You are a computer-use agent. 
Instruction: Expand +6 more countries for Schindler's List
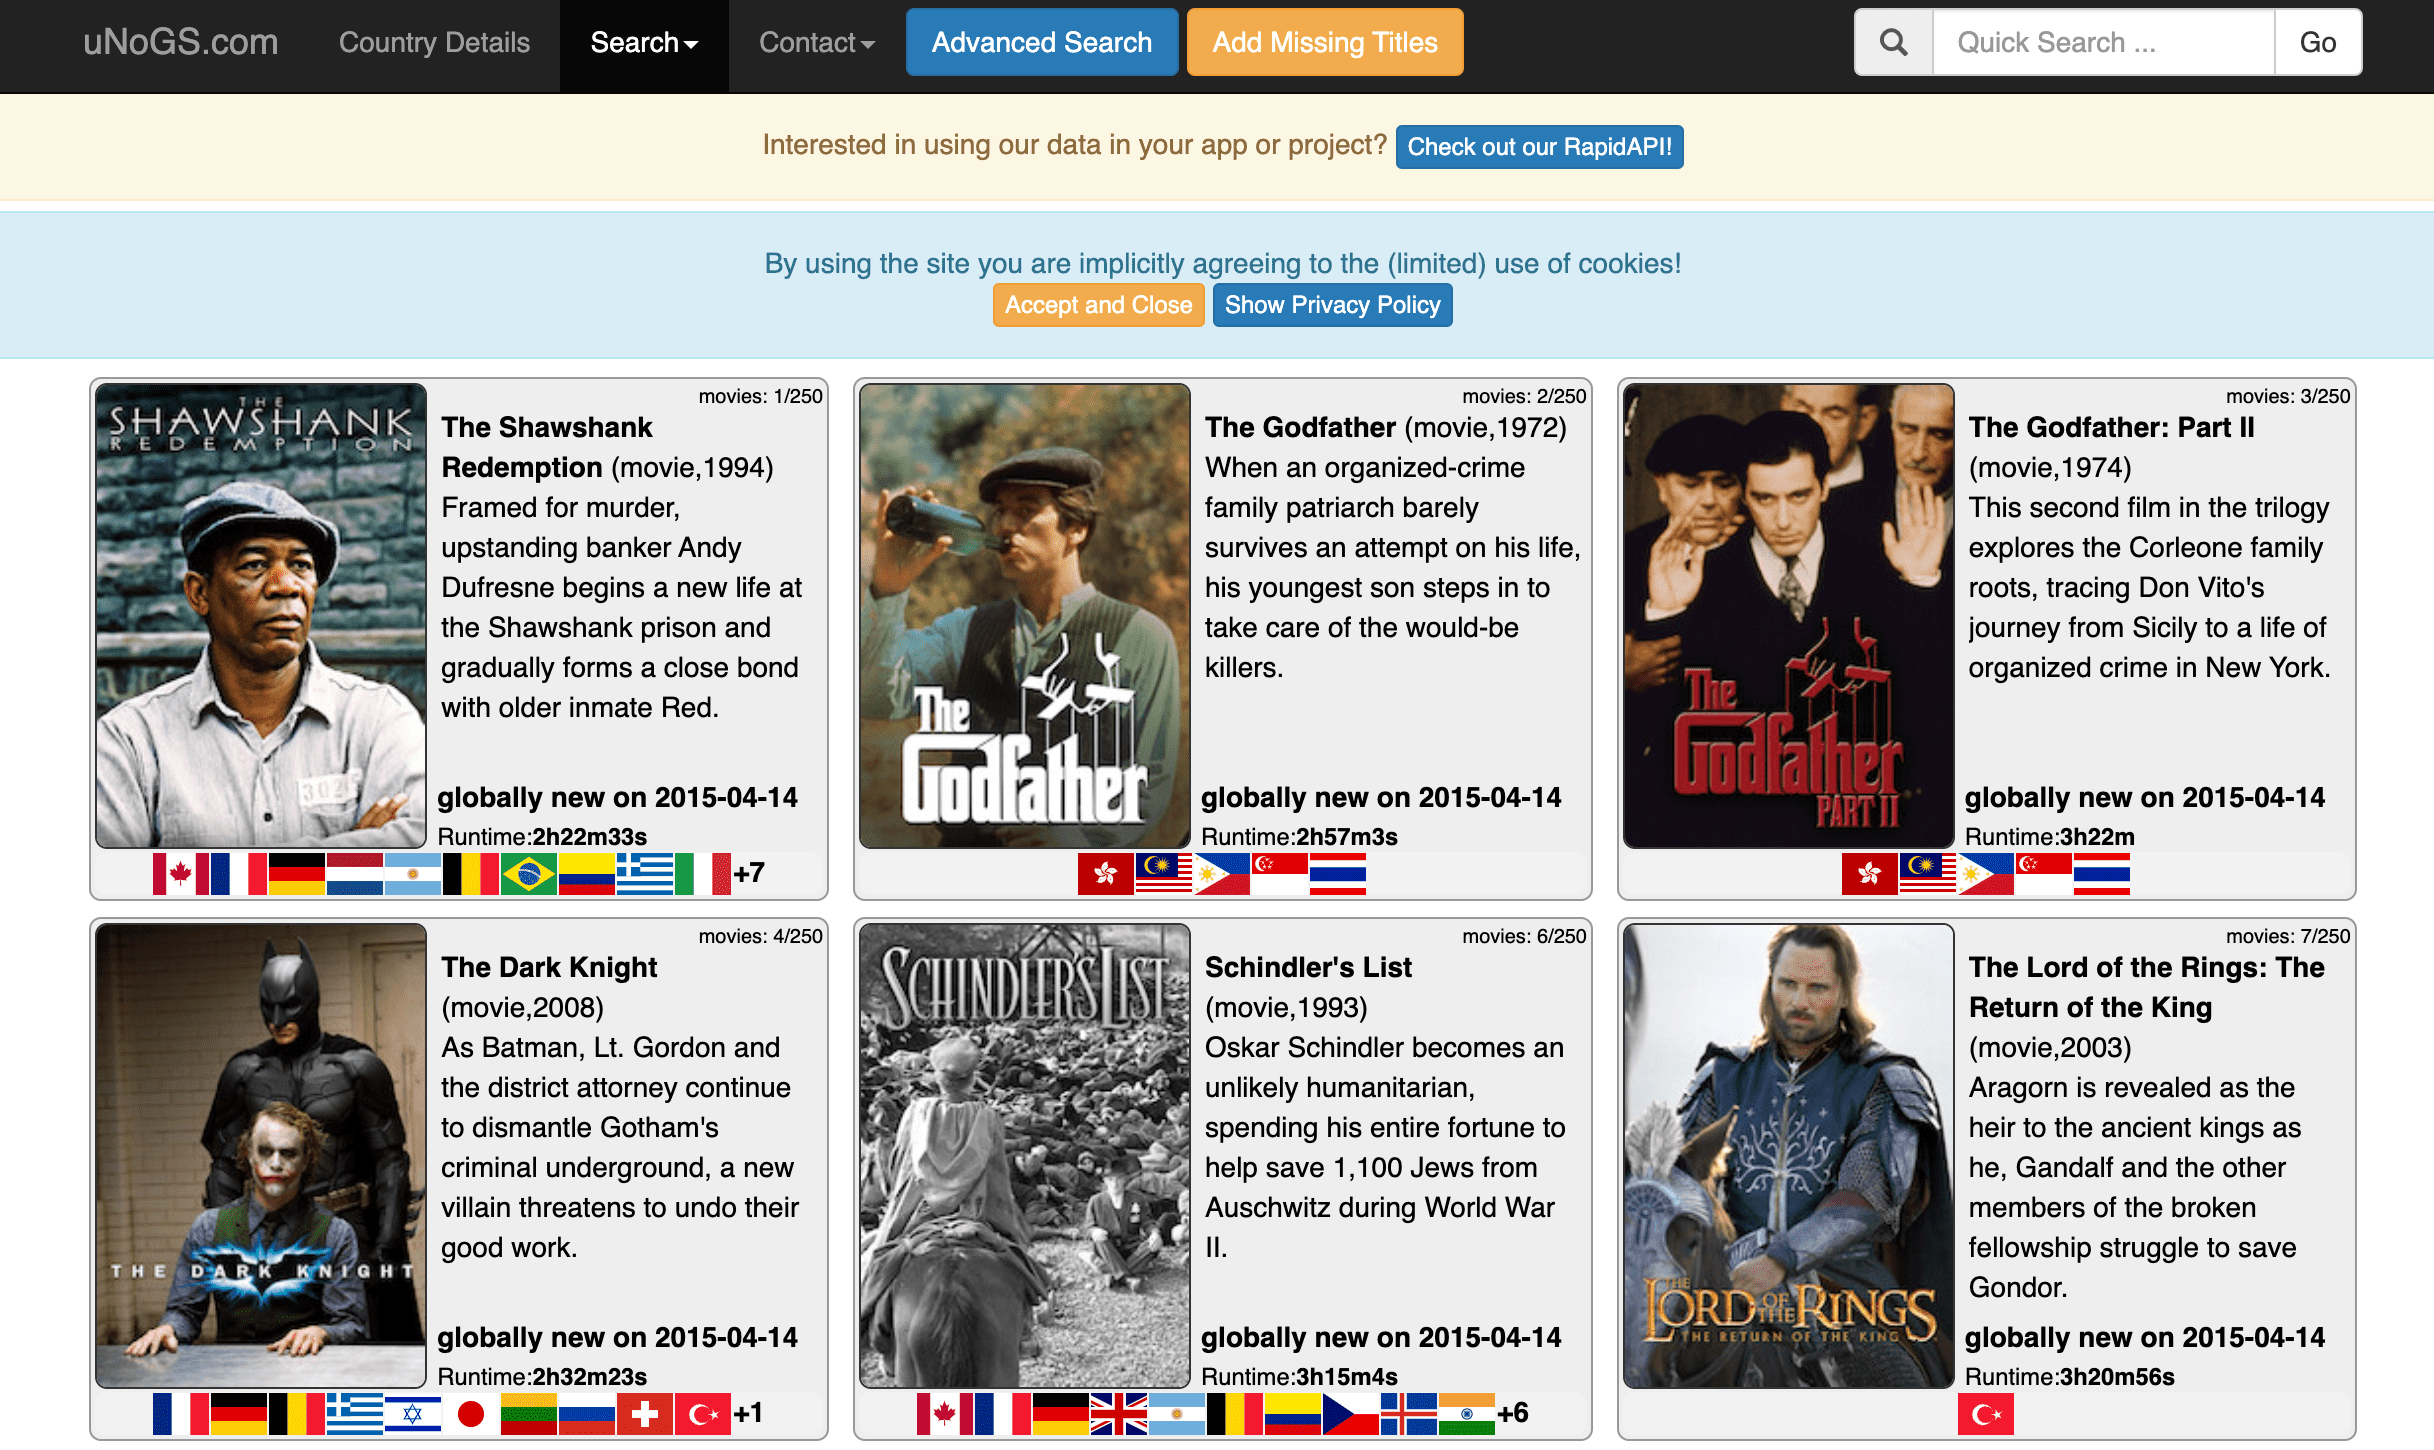click(x=1513, y=1413)
